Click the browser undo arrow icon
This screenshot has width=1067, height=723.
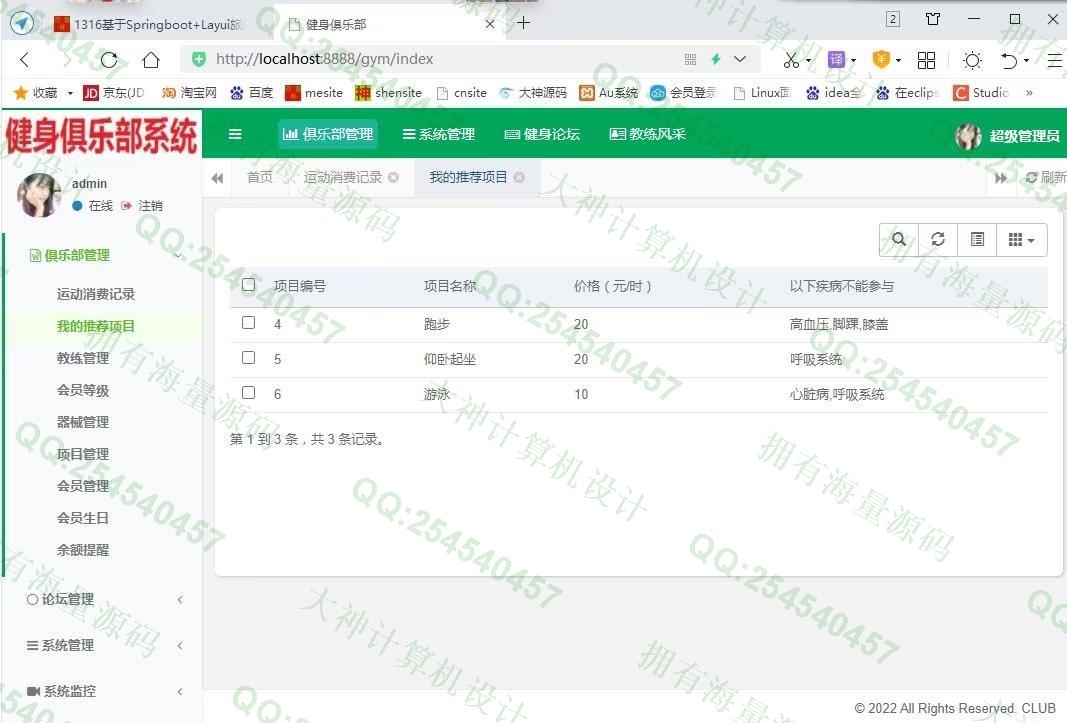[1009, 60]
